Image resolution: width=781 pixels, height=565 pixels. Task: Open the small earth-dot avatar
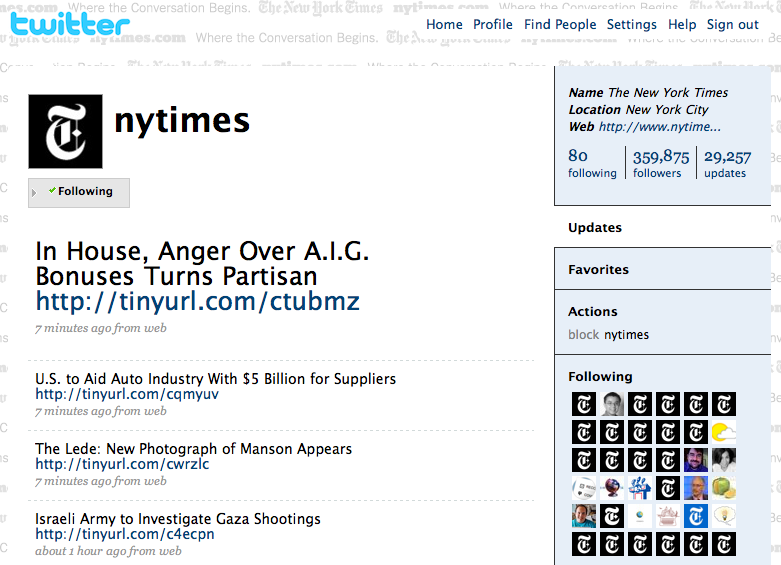point(640,516)
